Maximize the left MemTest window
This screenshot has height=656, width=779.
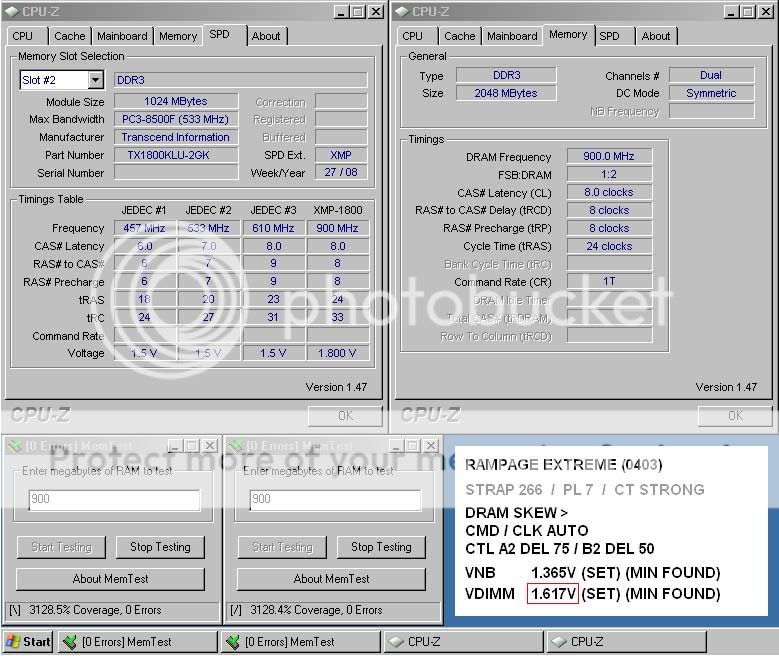point(192,446)
